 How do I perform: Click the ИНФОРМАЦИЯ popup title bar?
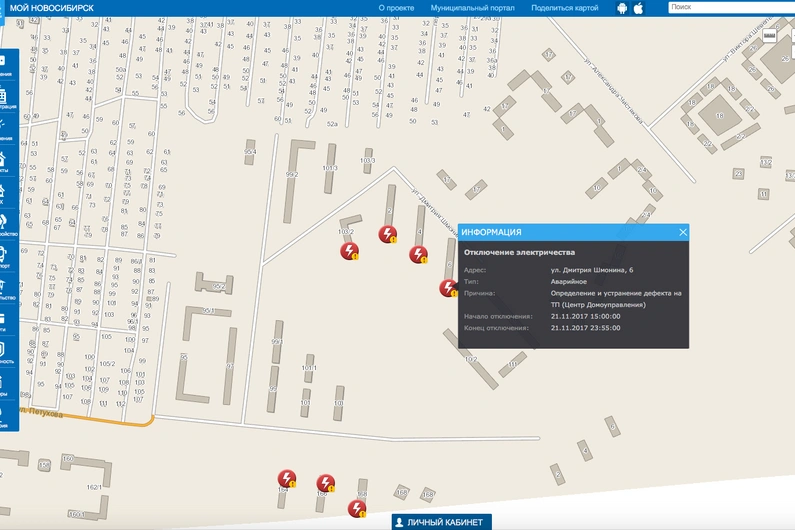tap(560, 232)
